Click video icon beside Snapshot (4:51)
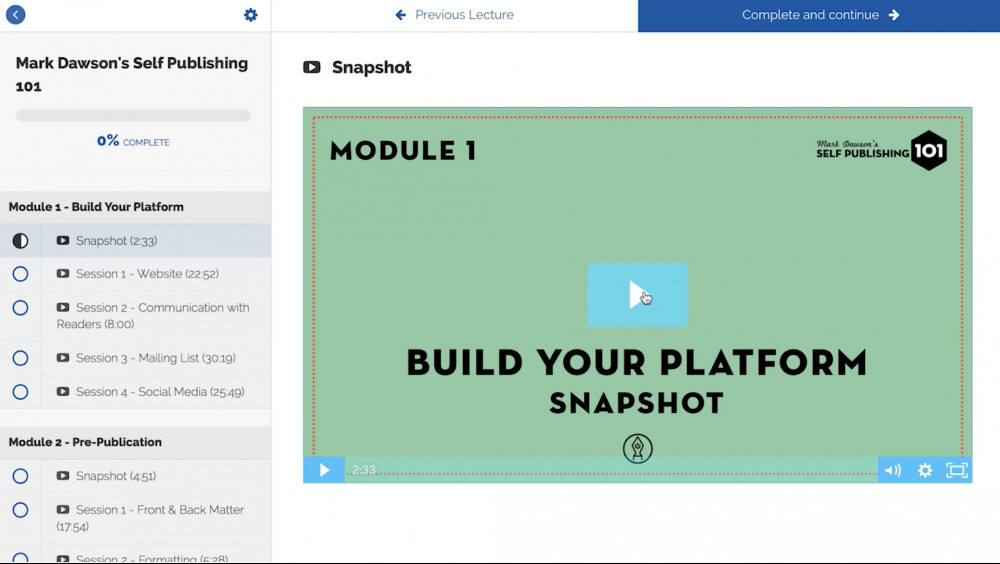The height and width of the screenshot is (564, 1000). tap(62, 476)
